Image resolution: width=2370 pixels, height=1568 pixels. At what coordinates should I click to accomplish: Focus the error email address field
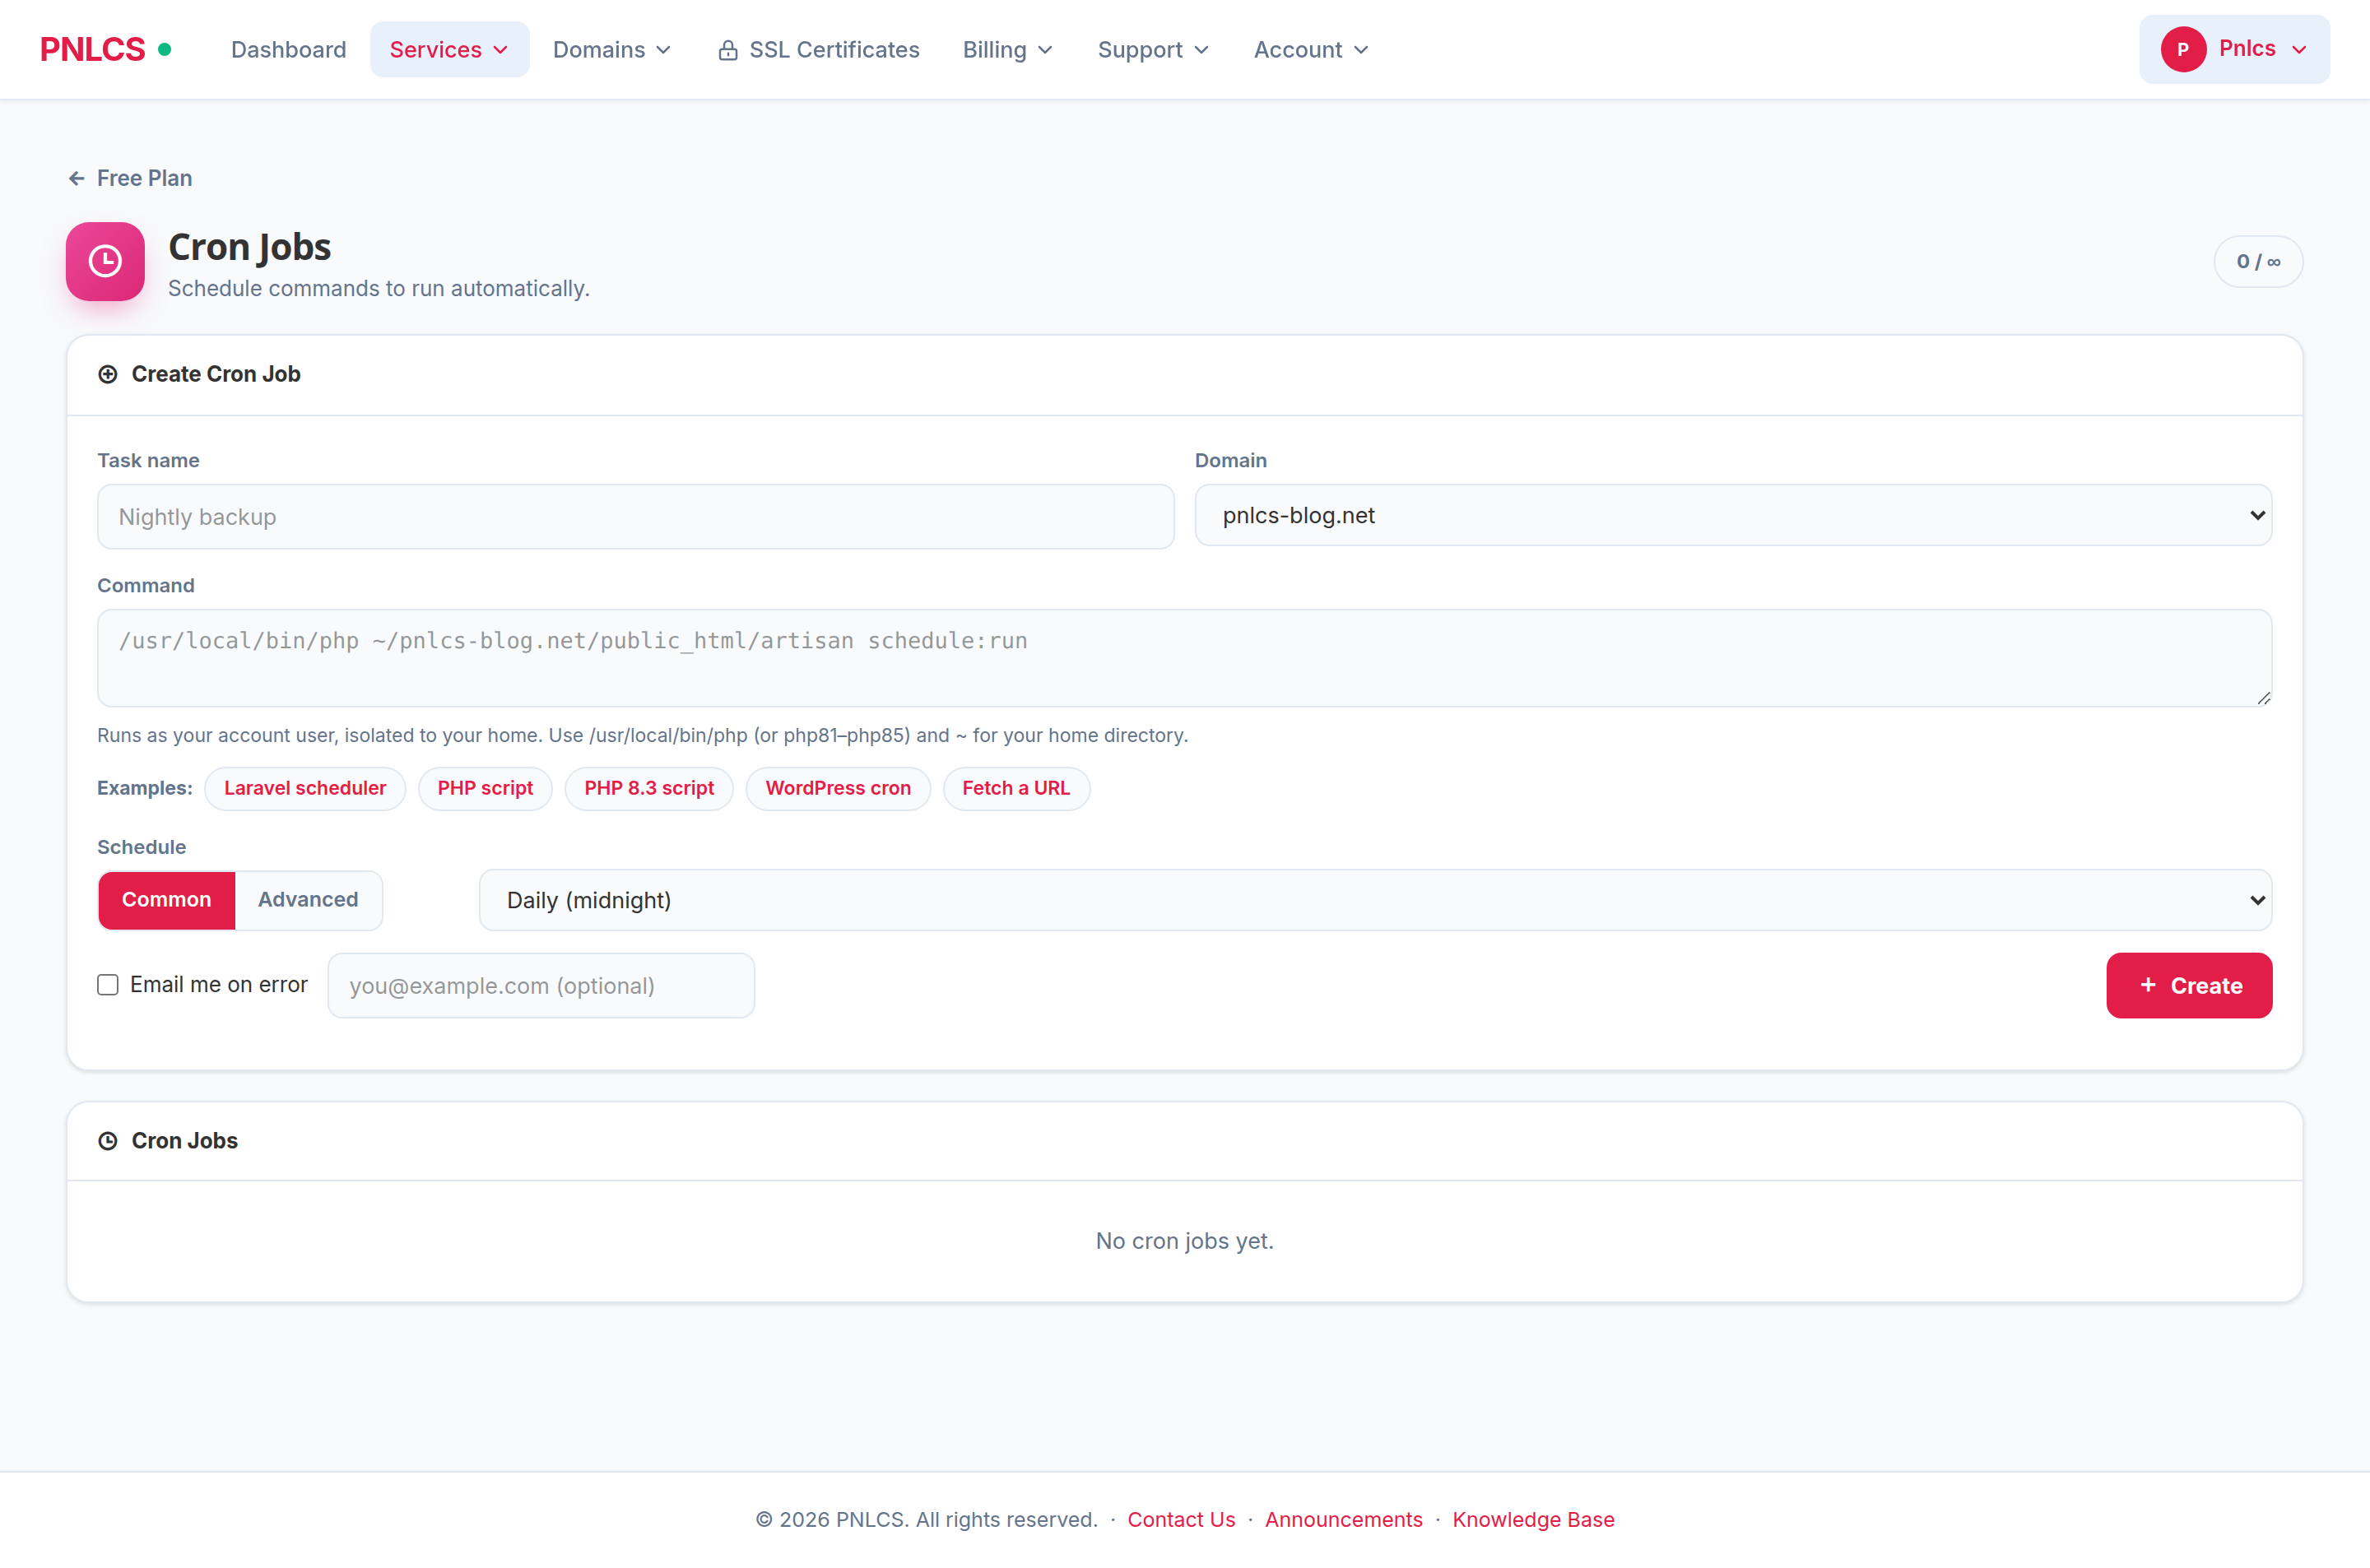pos(541,985)
